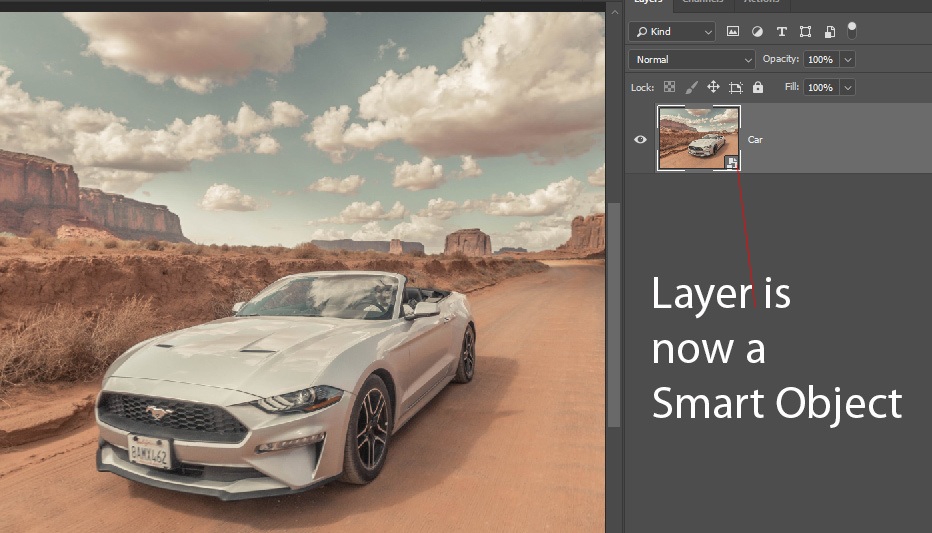Screen dimensions: 932x533
Task: Click prevent artboard auto-nesting lock icon
Action: coord(736,88)
